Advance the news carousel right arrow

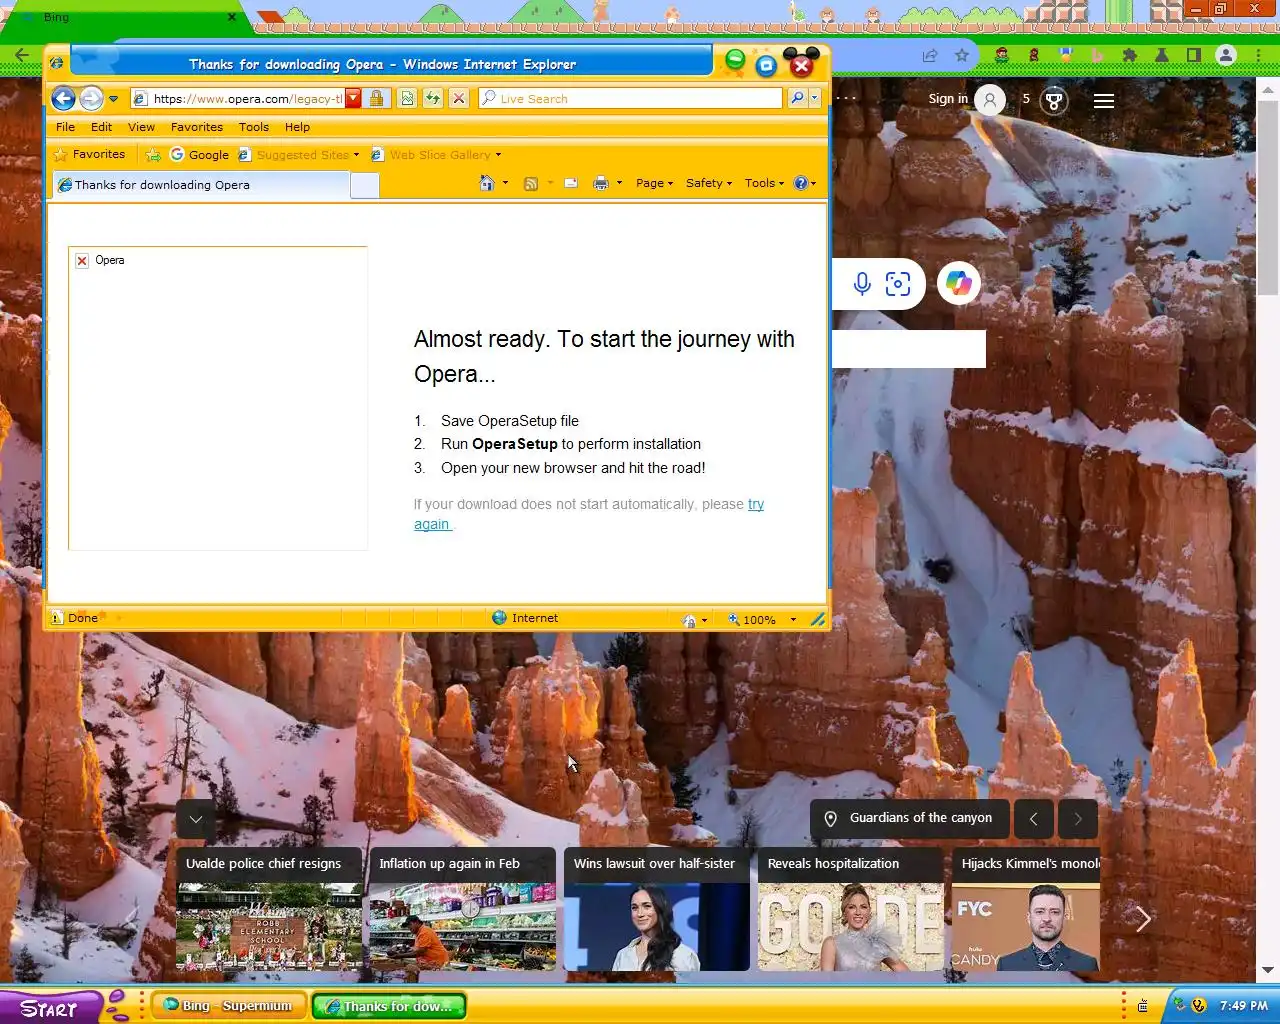click(1143, 918)
